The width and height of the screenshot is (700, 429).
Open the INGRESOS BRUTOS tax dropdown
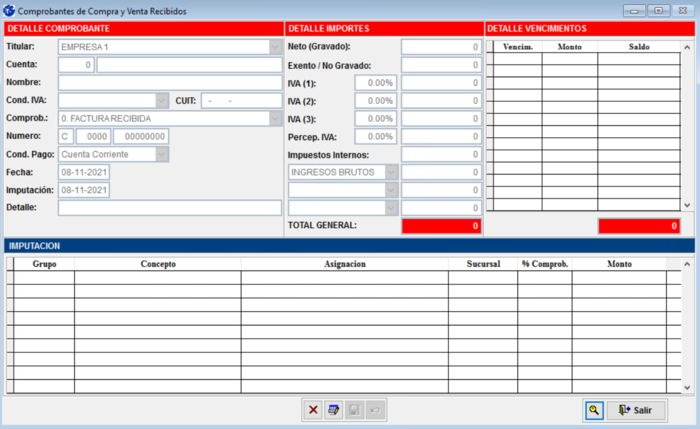391,172
